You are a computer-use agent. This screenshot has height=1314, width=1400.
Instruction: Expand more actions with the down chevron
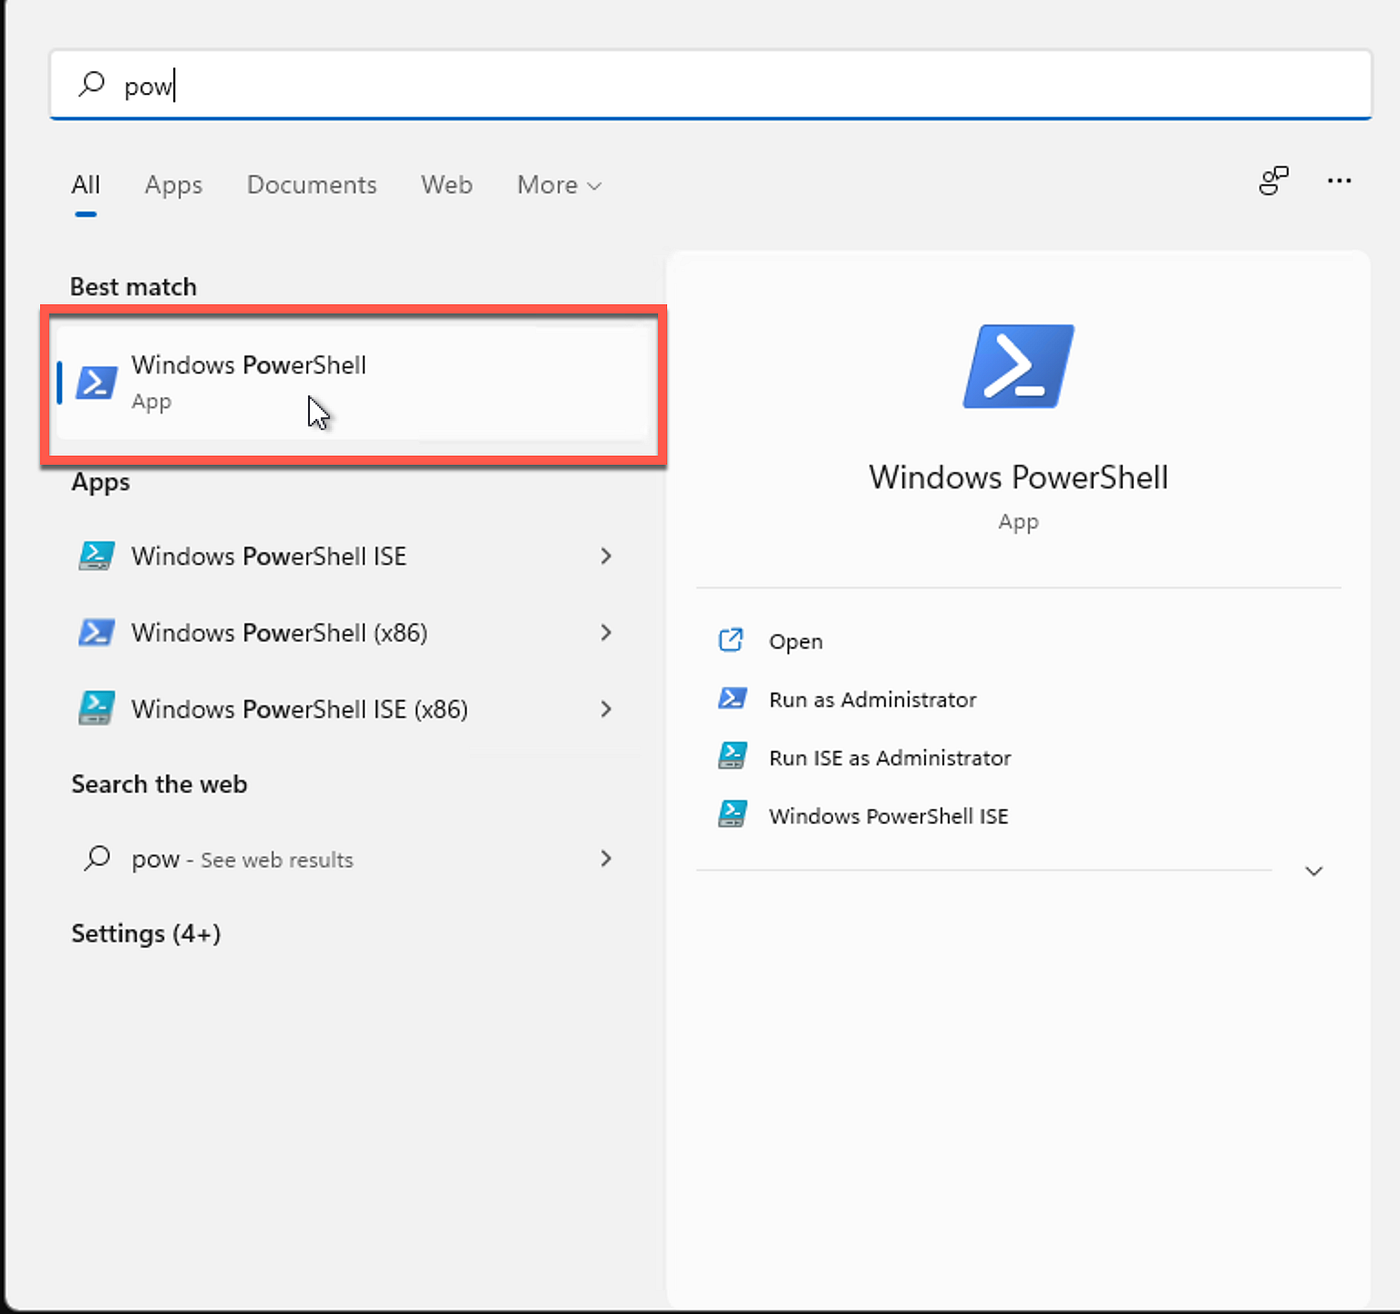[1313, 871]
